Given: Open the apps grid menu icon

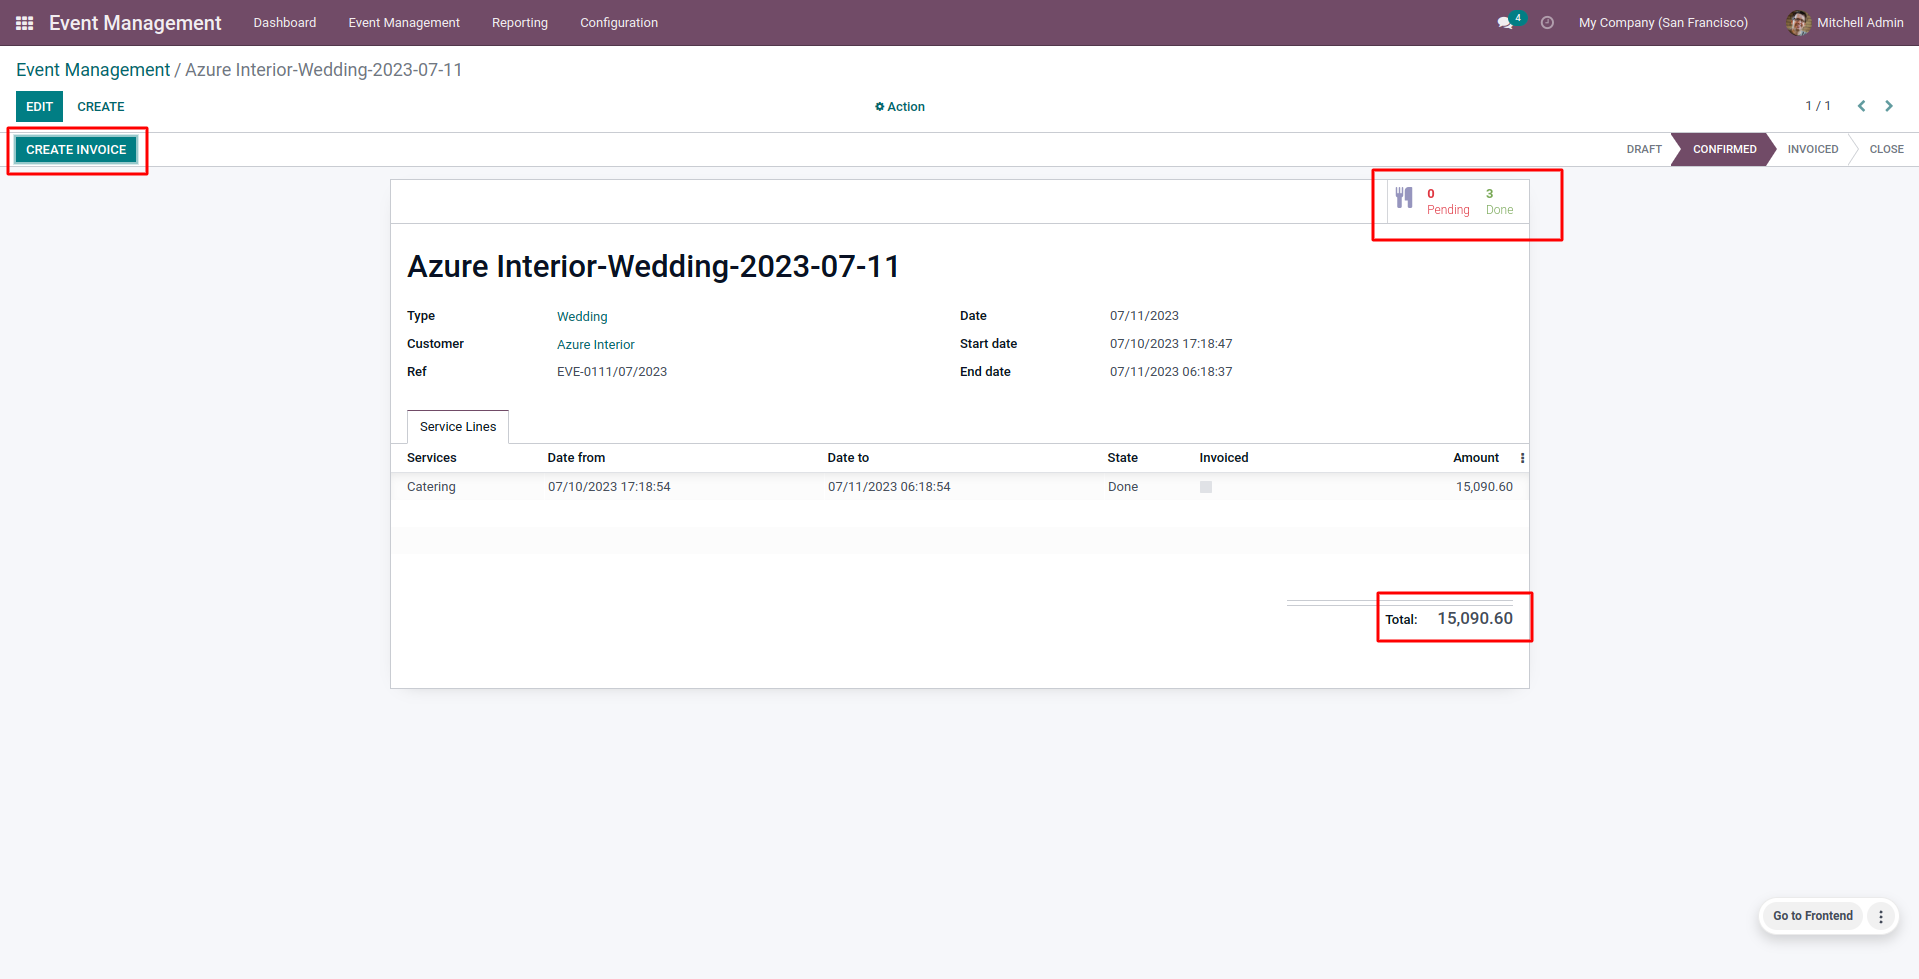Looking at the screenshot, I should [25, 23].
